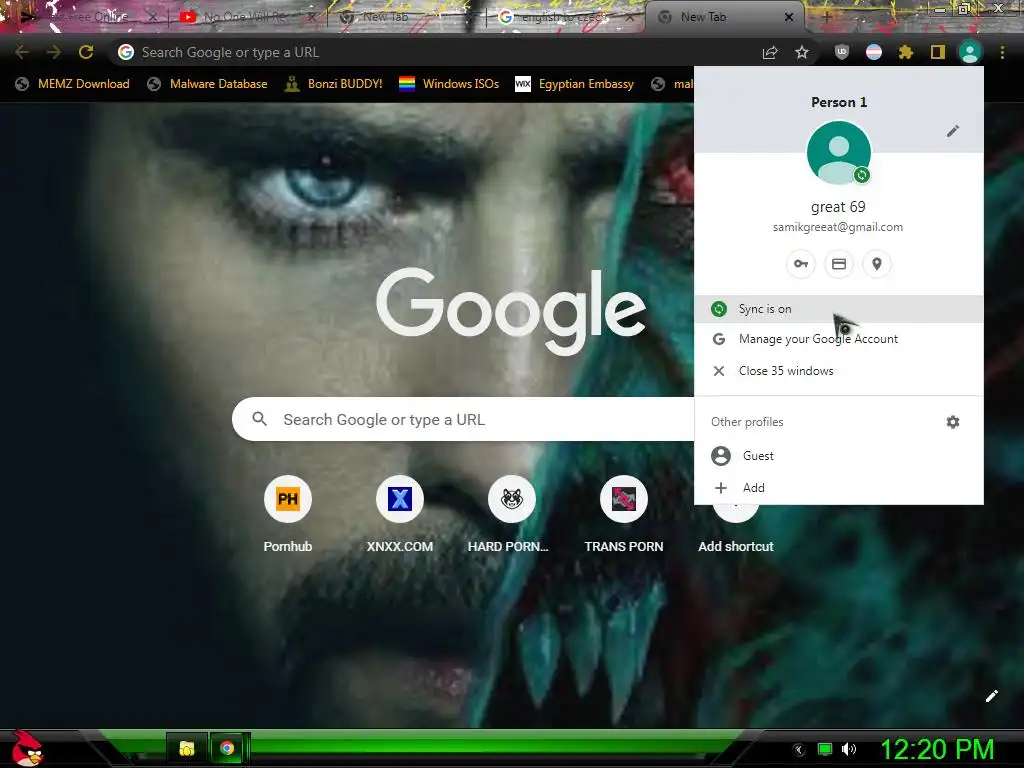
Task: Edit profile name with the pencil icon
Action: pos(953,131)
